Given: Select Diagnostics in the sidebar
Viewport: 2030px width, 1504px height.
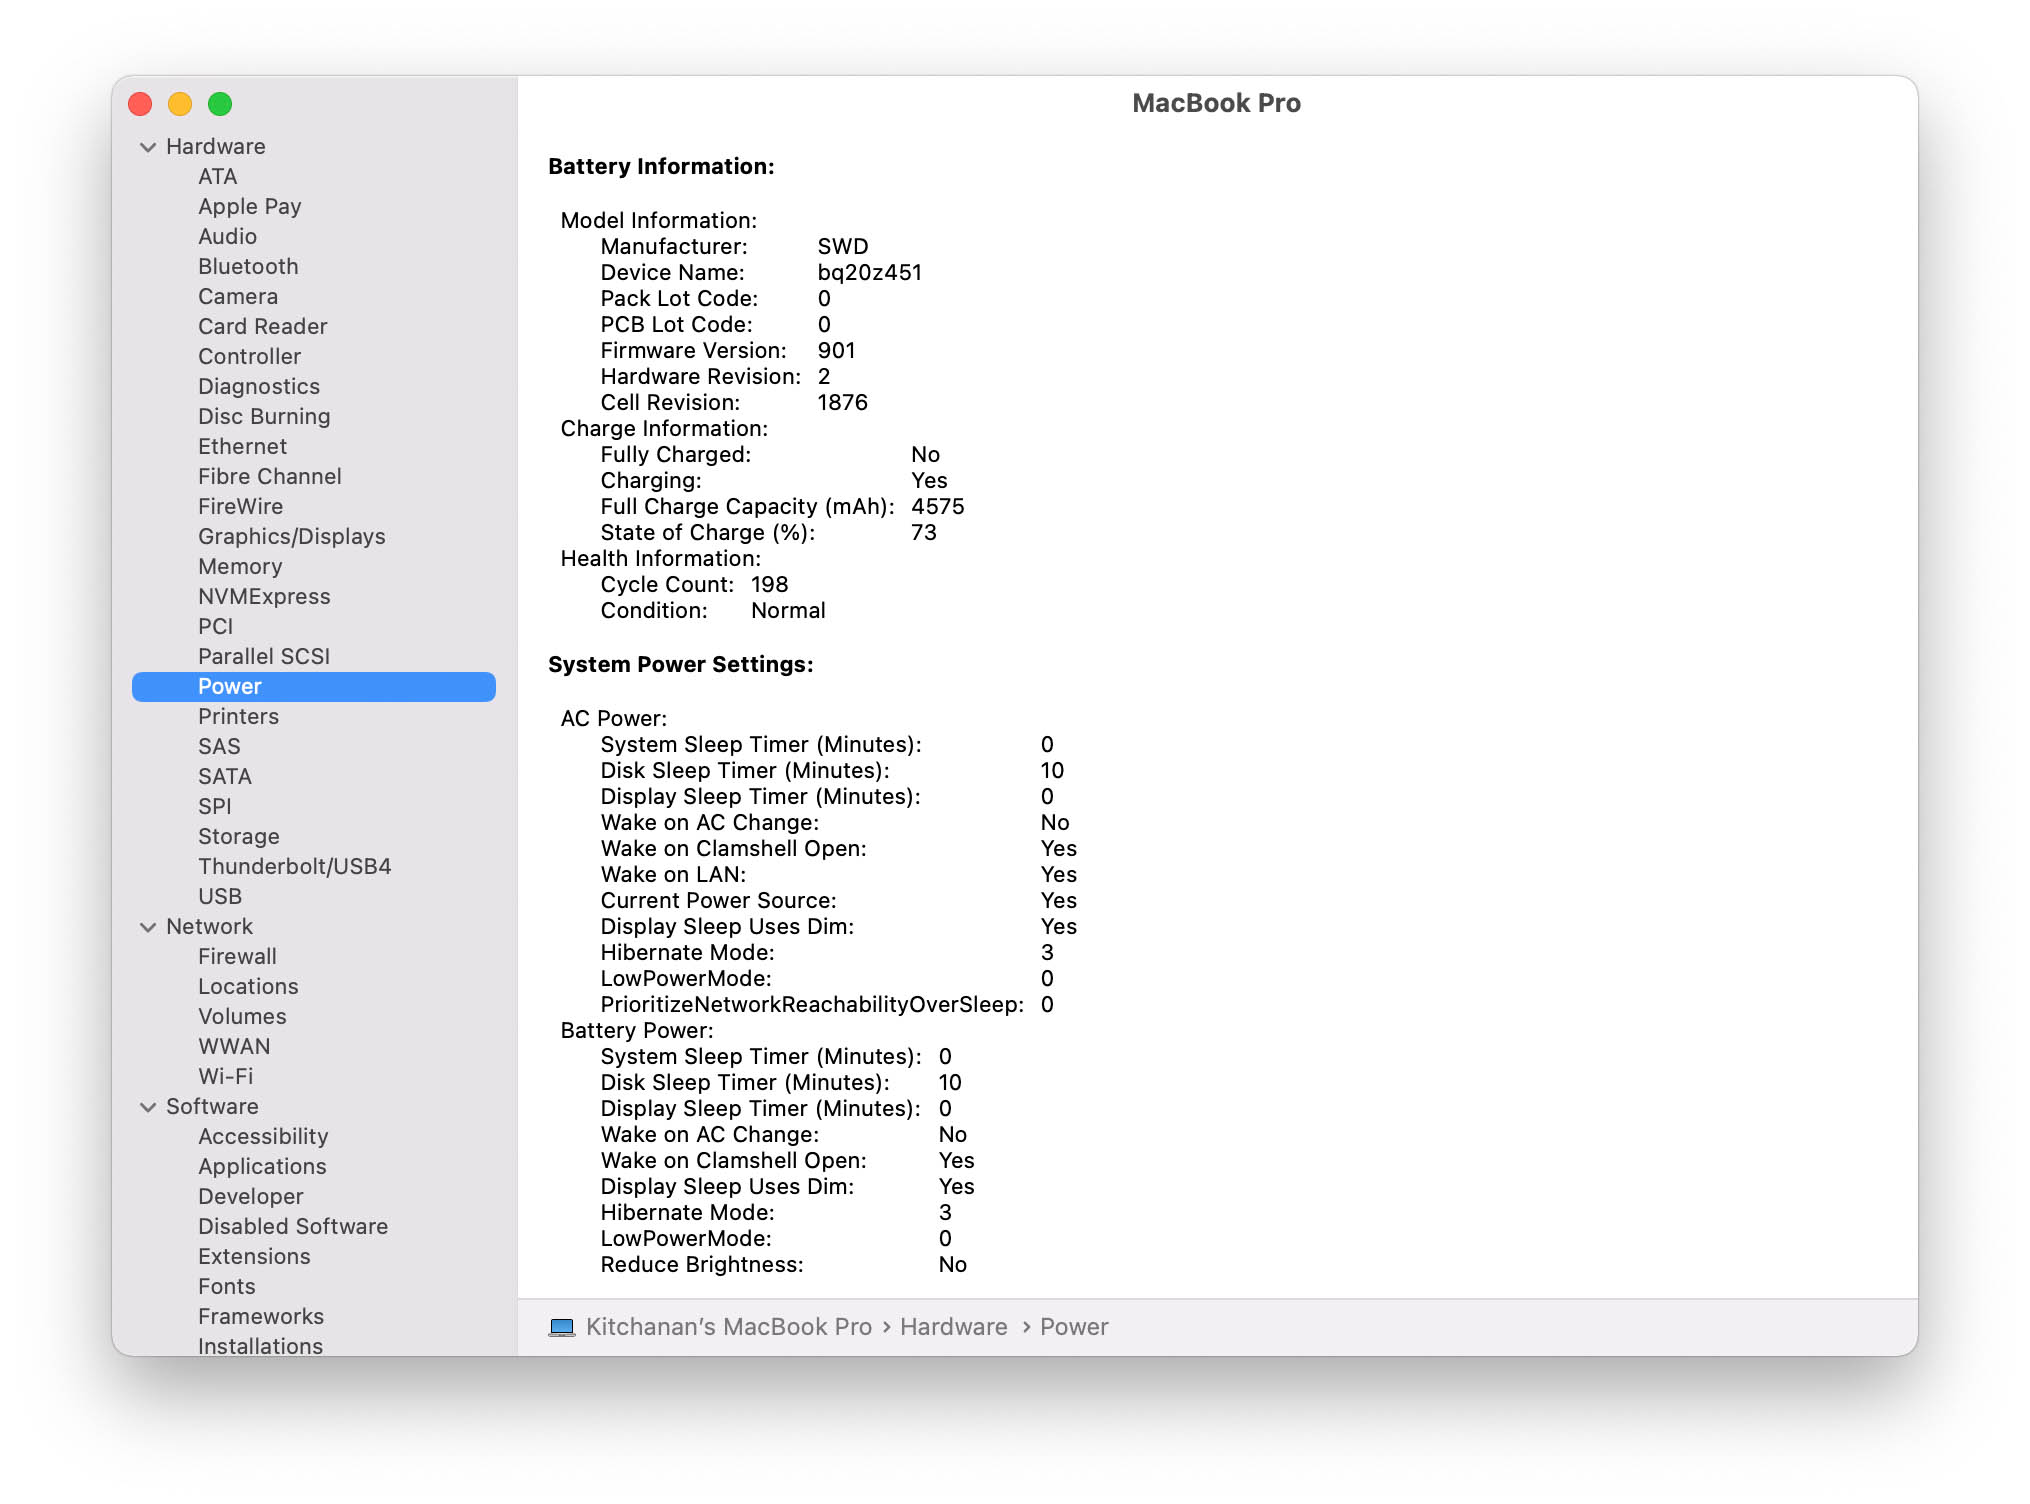Looking at the screenshot, I should click(x=259, y=387).
